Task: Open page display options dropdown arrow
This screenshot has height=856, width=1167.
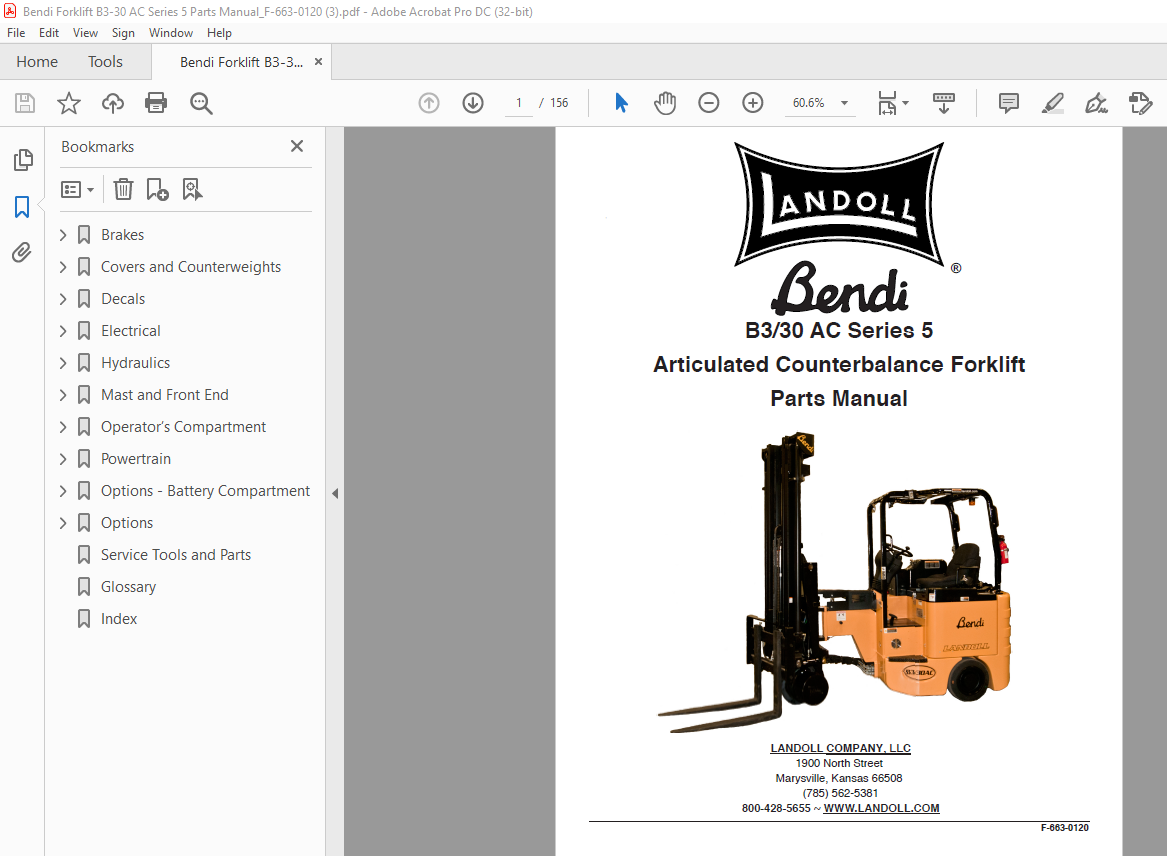Action: (905, 103)
